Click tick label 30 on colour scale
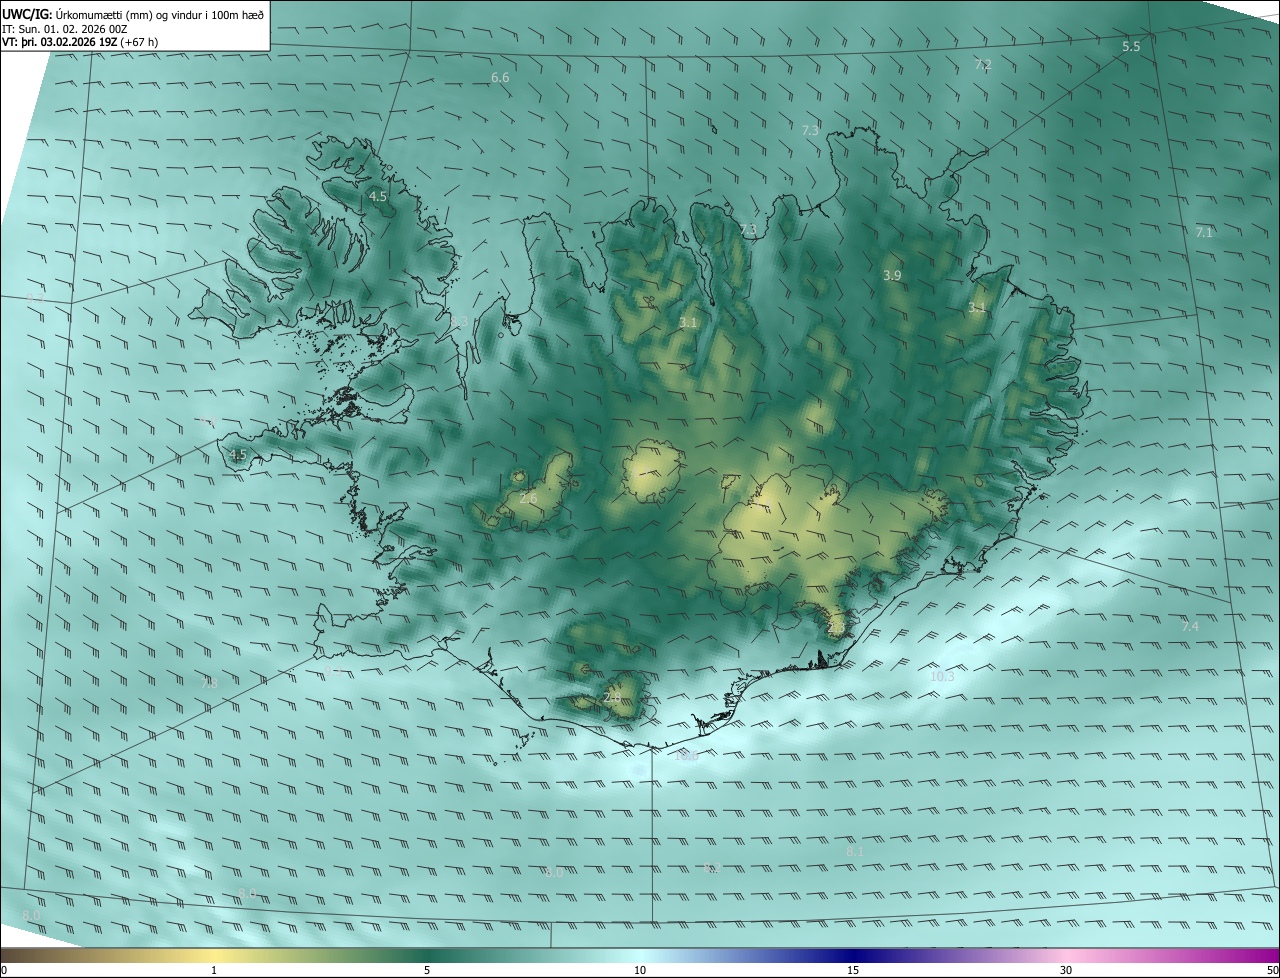Viewport: 1280px width, 978px height. click(x=1066, y=971)
